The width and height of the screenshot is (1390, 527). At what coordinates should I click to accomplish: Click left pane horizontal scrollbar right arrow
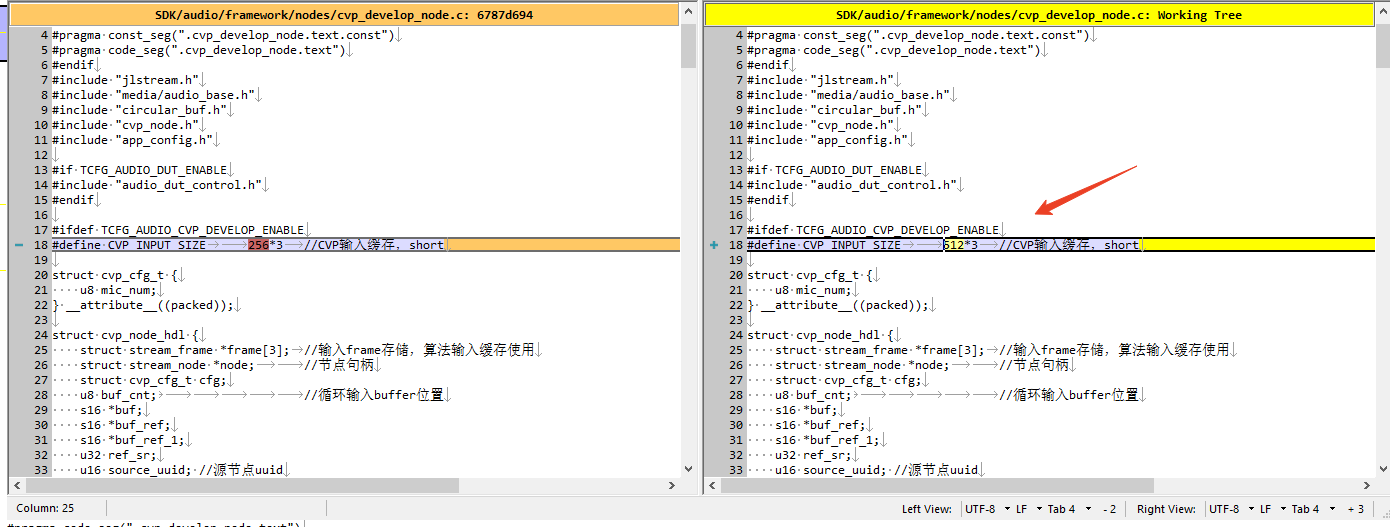pyautogui.click(x=673, y=485)
